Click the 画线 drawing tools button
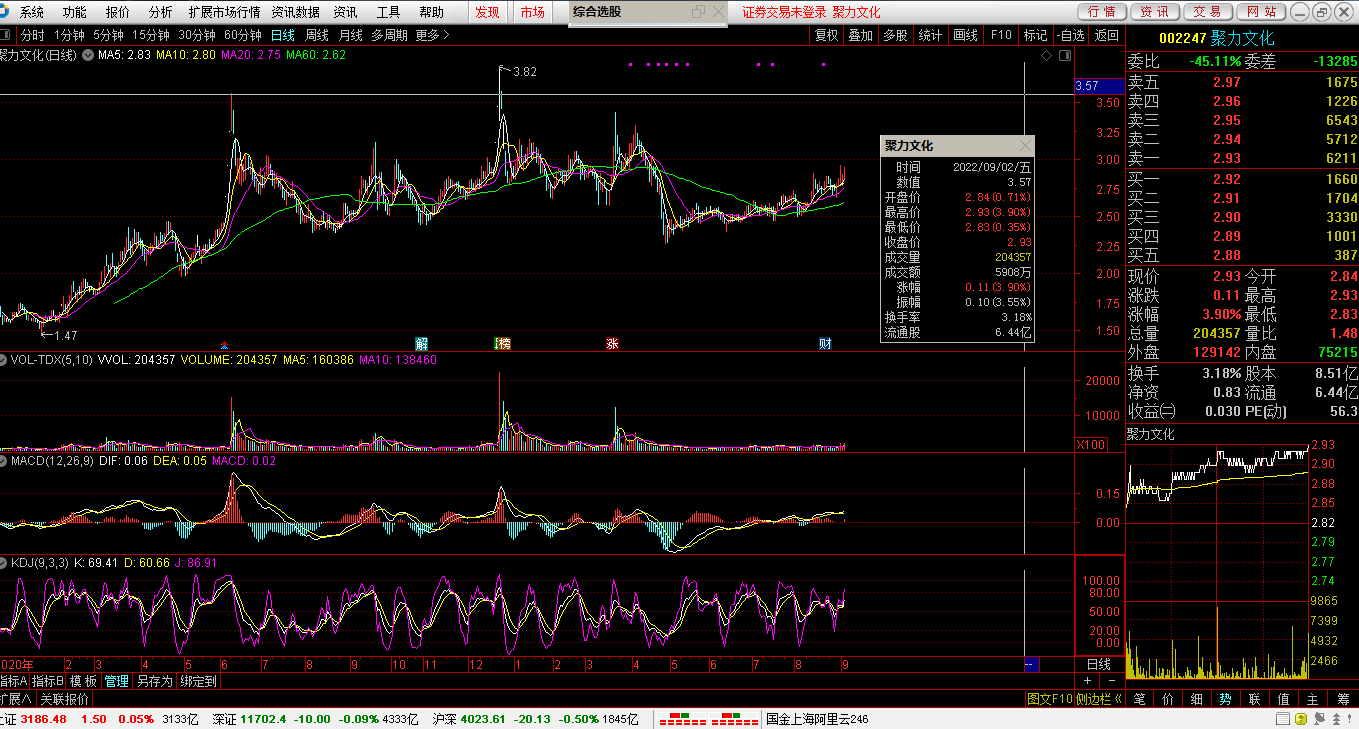 (965, 35)
